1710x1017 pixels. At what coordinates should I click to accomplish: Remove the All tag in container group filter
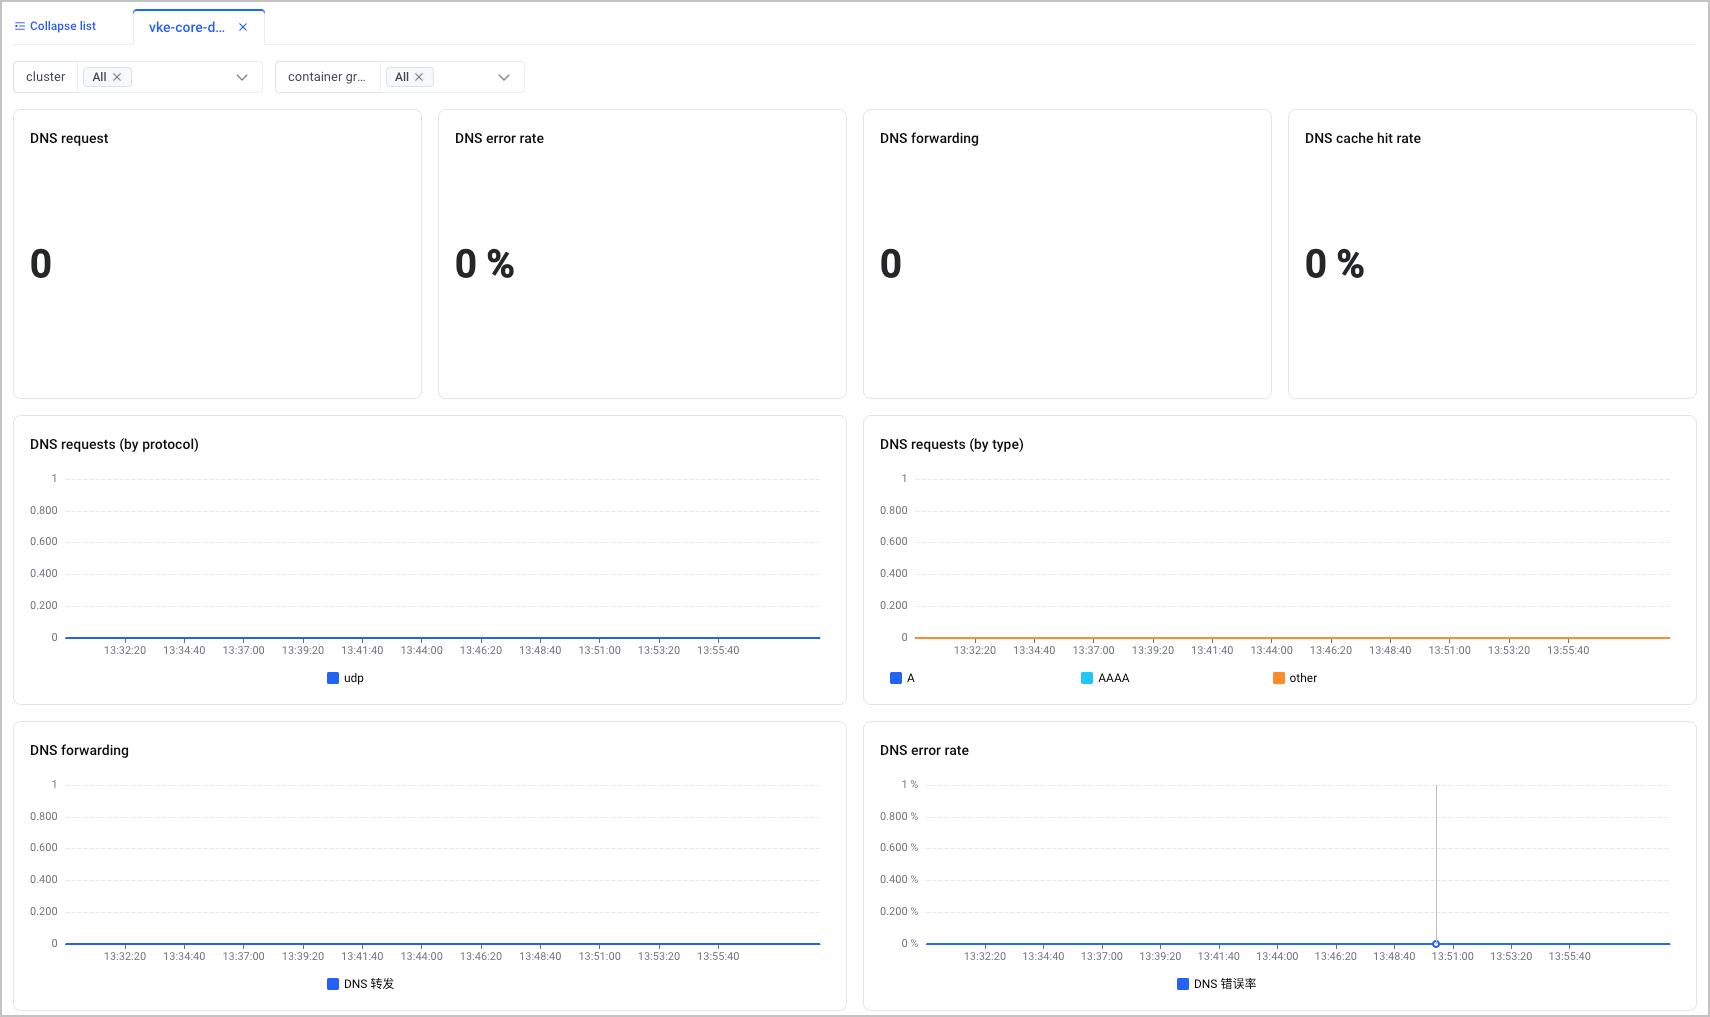click(x=419, y=77)
